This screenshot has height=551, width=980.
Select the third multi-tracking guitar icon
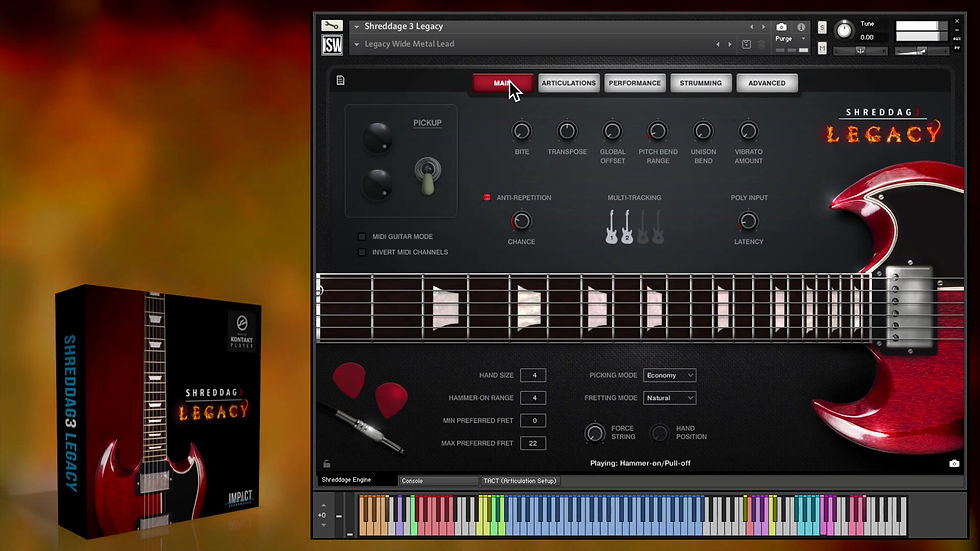click(x=642, y=227)
